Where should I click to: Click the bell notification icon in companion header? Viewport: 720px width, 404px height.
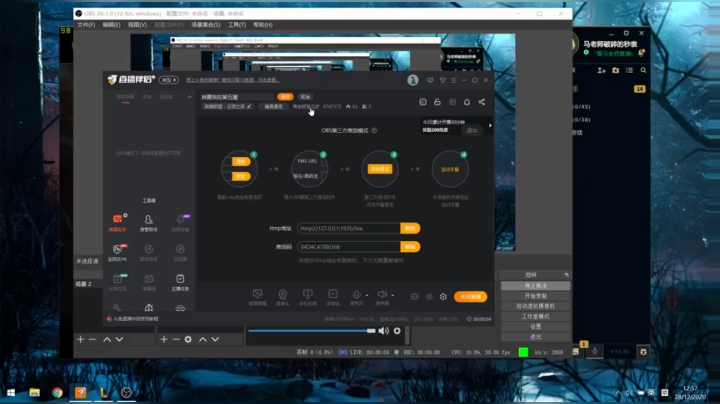[x=467, y=102]
